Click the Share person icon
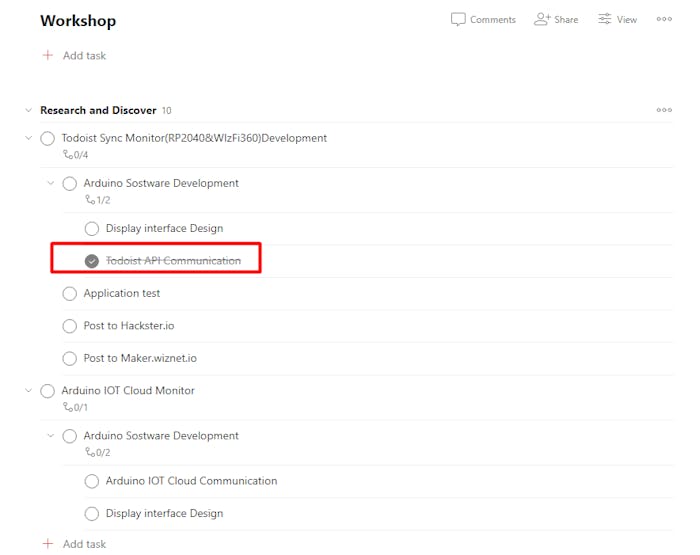 tap(542, 19)
